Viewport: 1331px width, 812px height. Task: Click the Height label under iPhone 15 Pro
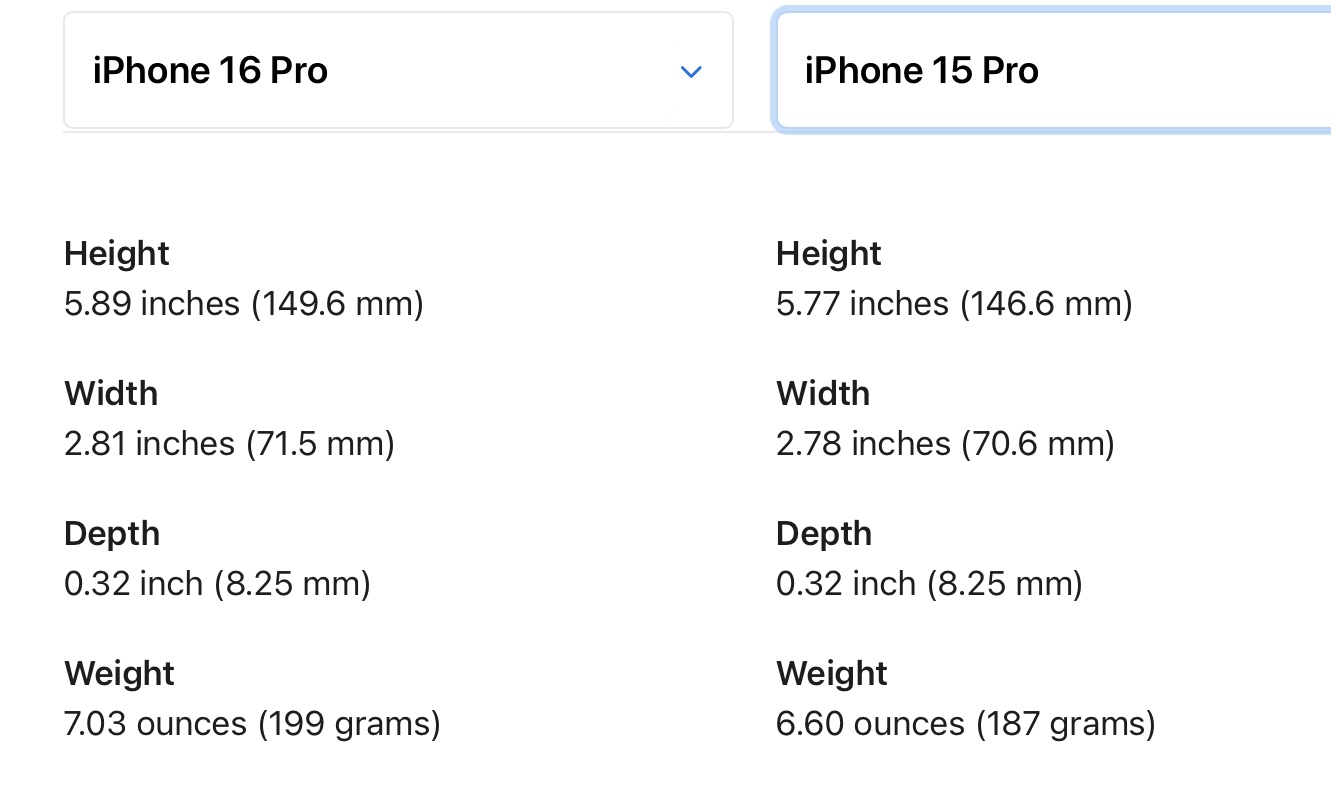click(x=828, y=254)
